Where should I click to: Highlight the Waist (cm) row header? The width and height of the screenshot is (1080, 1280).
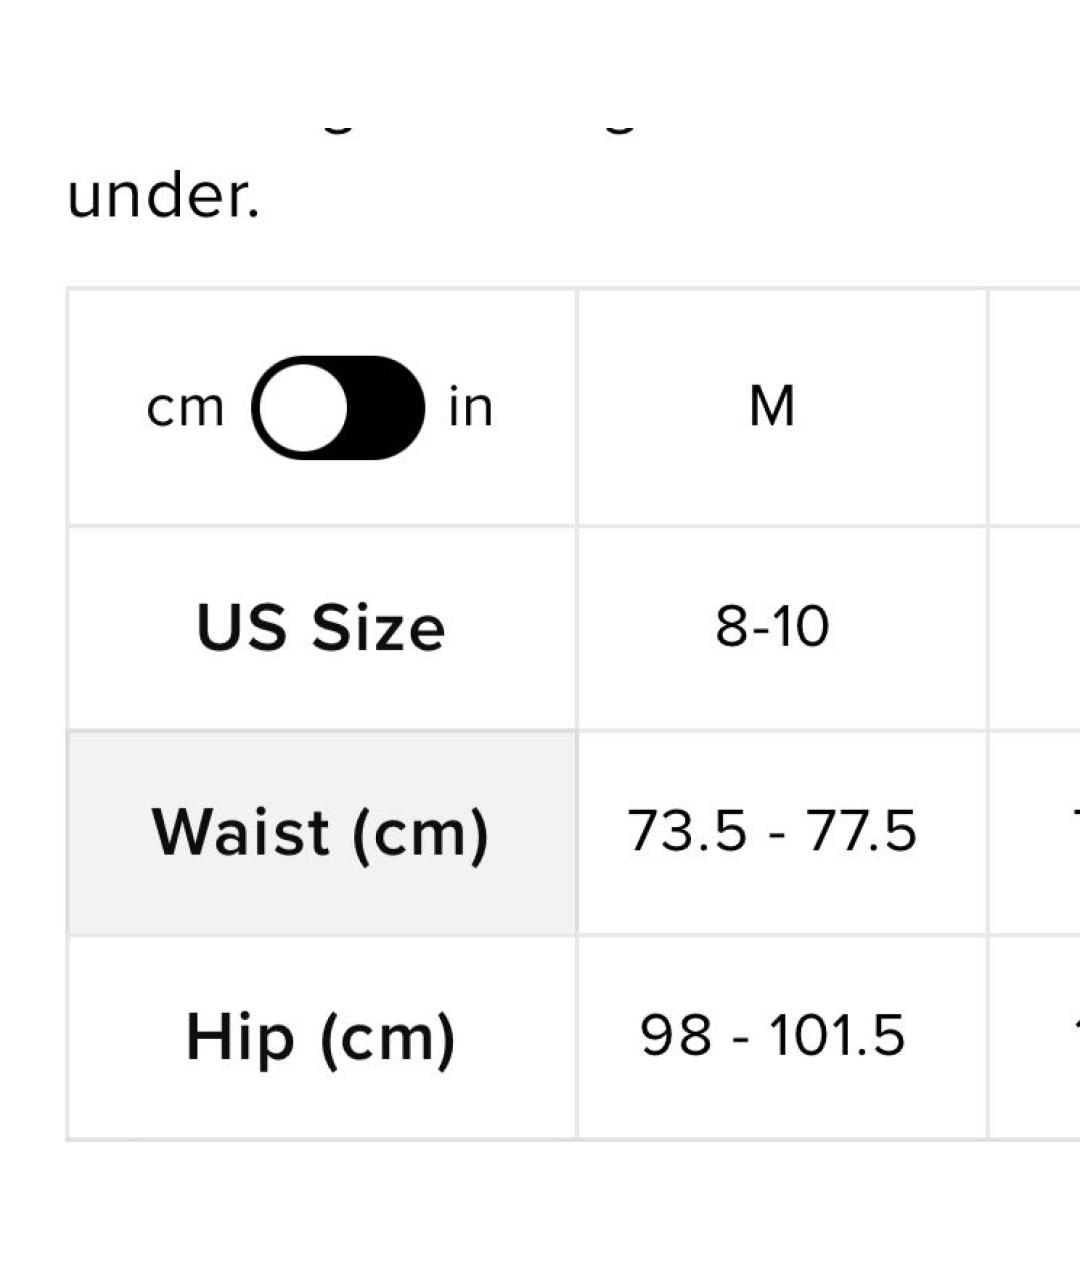321,833
